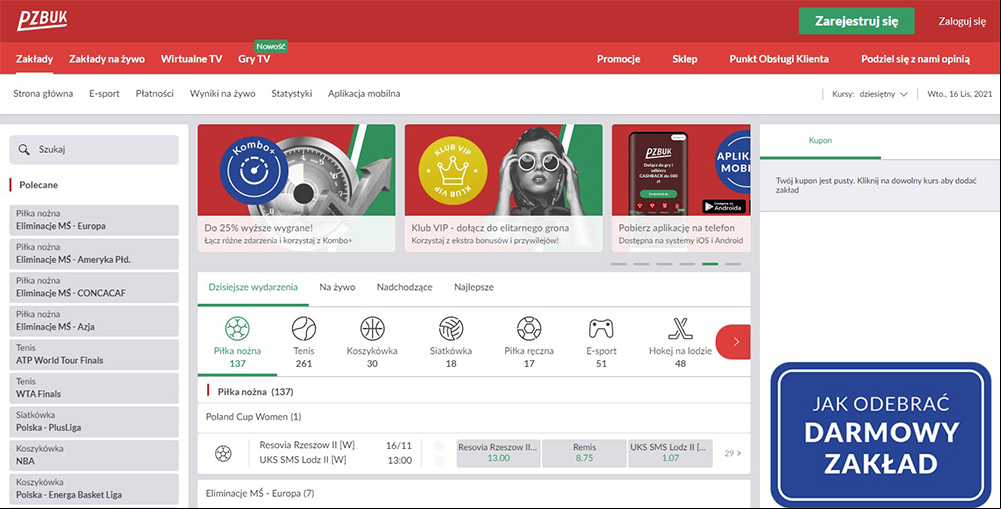Open NBA in Polecane list
The image size is (1001, 509).
[94, 455]
